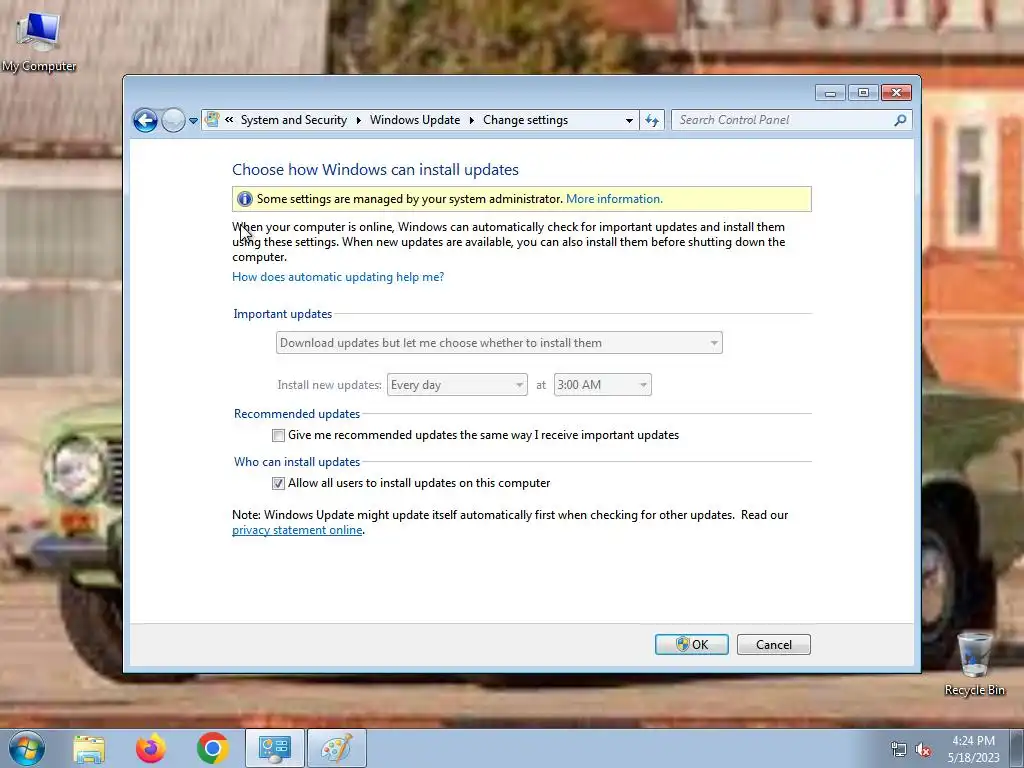Click the Cancel button
1024x768 pixels.
(774, 645)
